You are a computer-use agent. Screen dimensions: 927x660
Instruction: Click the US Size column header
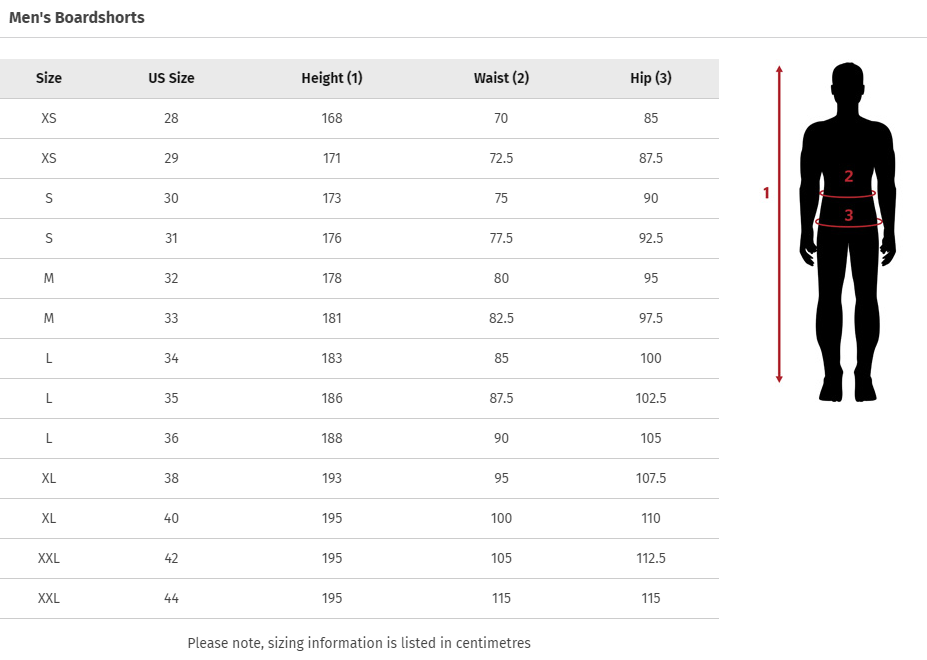pyautogui.click(x=171, y=78)
